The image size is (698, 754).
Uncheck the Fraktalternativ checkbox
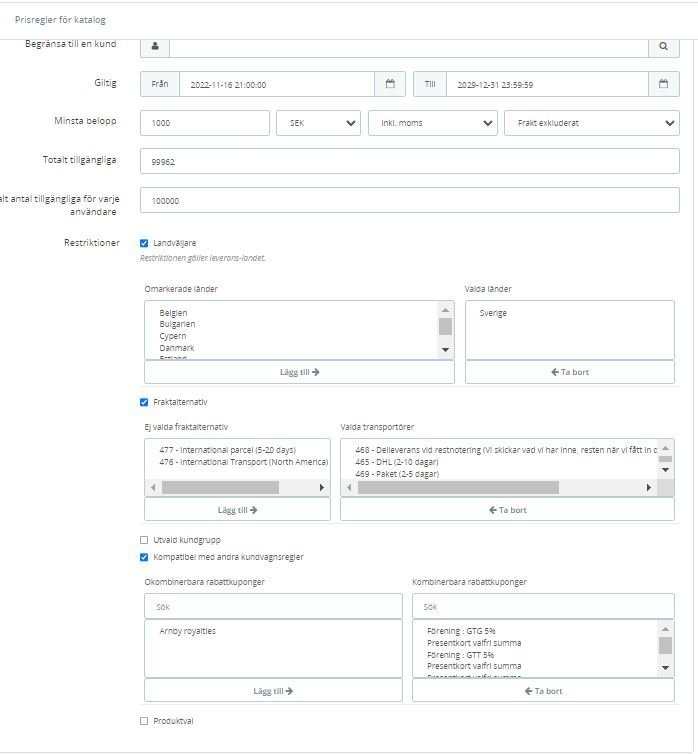[144, 402]
